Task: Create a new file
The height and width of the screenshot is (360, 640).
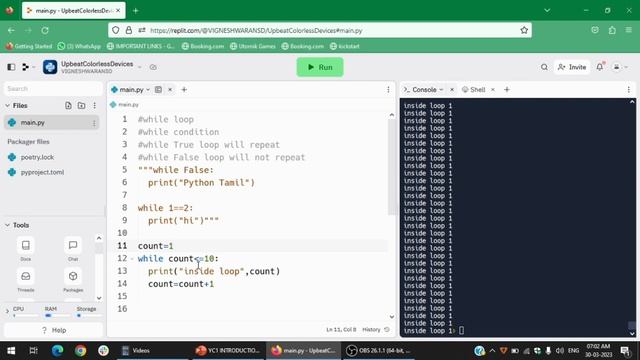Action: (68, 106)
